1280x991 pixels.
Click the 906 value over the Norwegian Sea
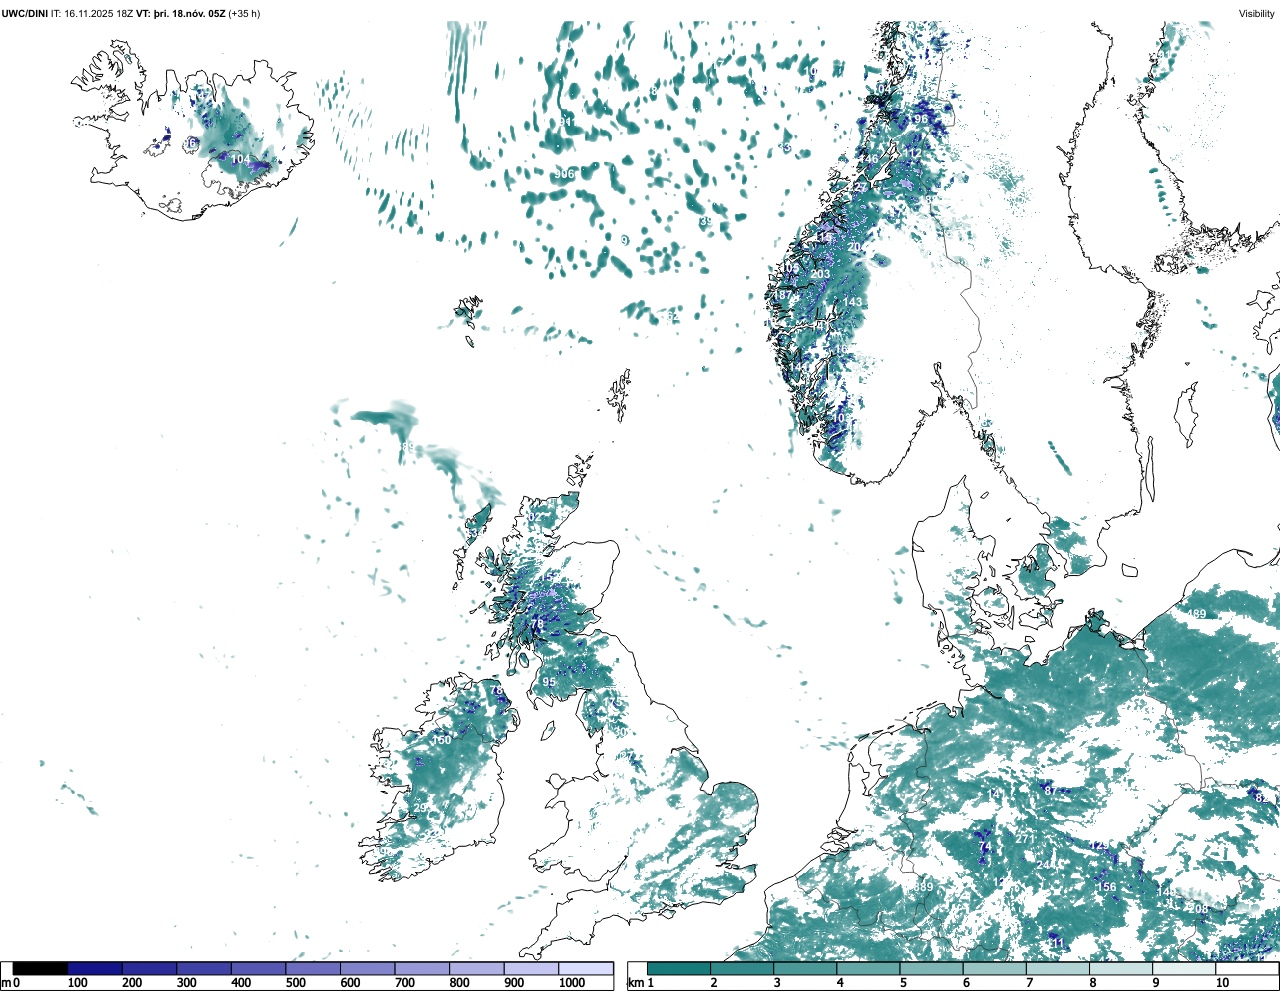pos(565,174)
